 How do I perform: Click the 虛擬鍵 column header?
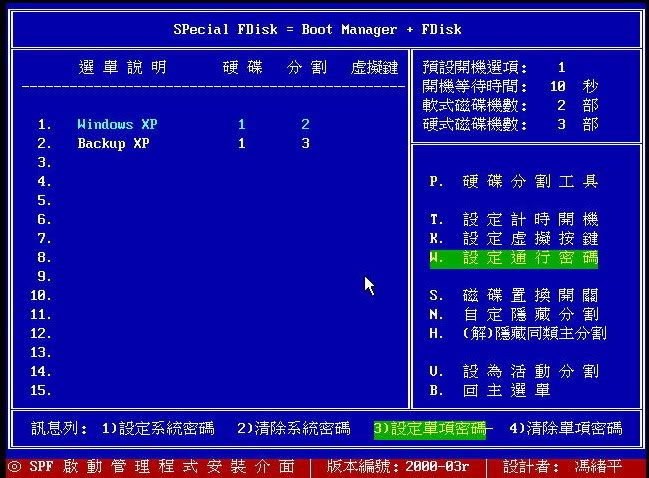point(375,67)
